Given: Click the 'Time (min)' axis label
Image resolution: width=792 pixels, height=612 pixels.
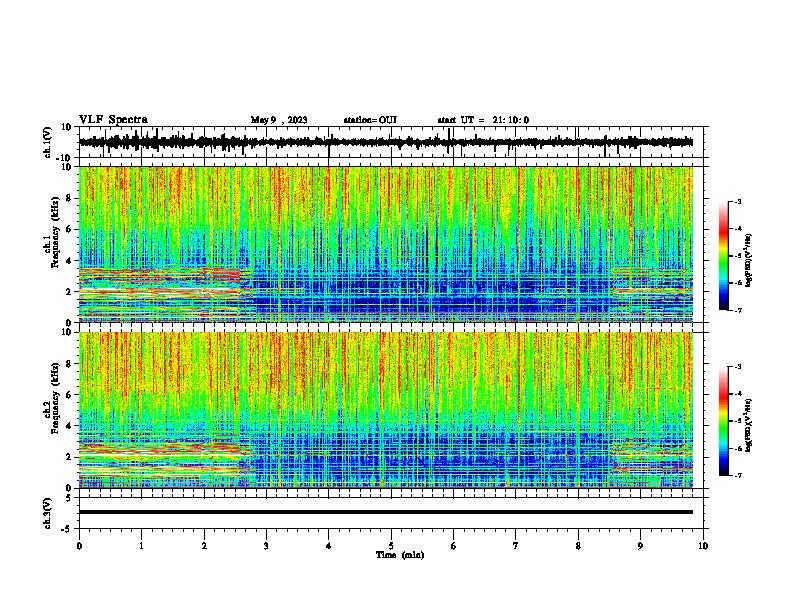Looking at the screenshot, I should (x=400, y=555).
